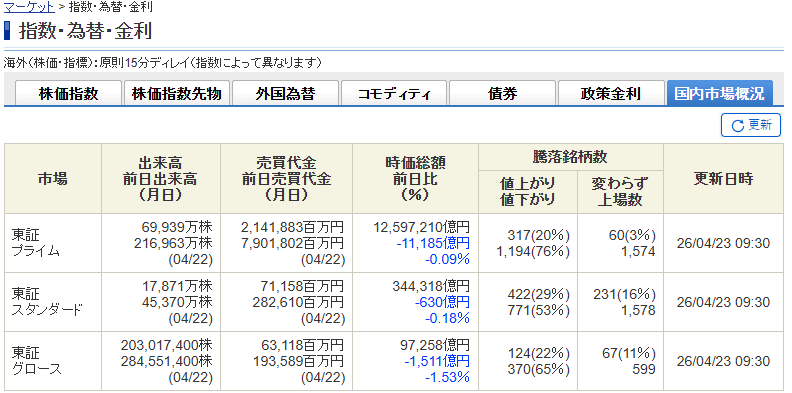Image resolution: width=792 pixels, height=393 pixels.
Task: Click the 市場 column header
Action: point(53,178)
